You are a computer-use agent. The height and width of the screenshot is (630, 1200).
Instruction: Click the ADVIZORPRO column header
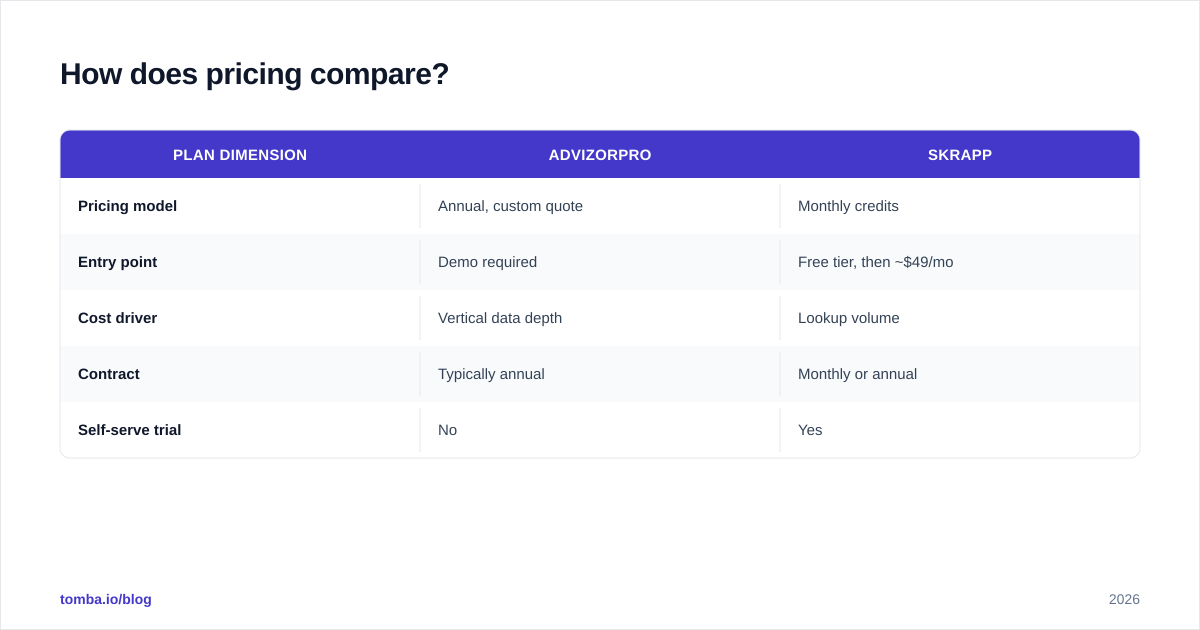coord(600,155)
